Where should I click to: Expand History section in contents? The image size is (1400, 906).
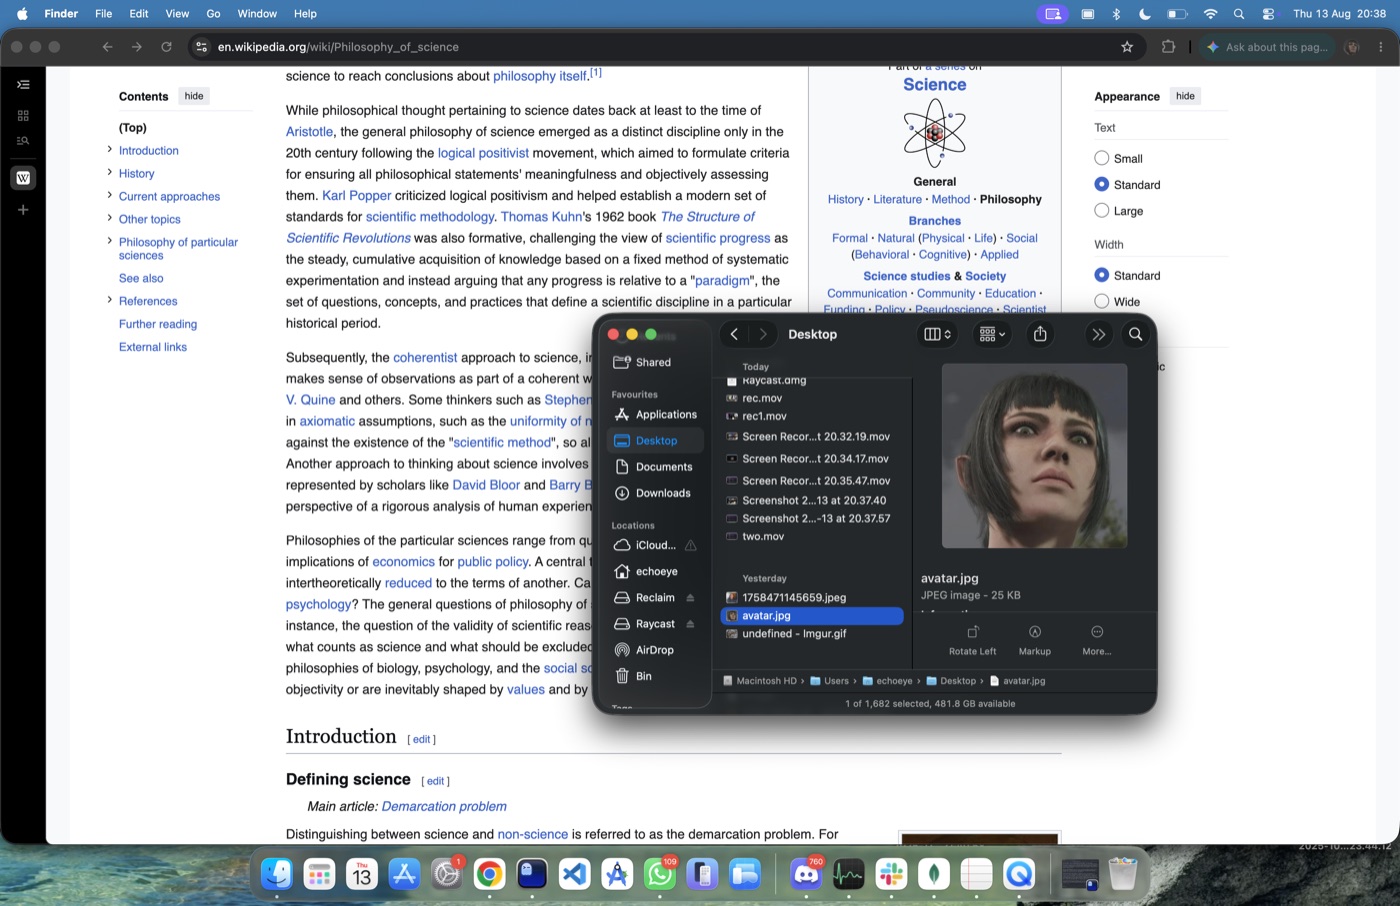[x=109, y=173]
